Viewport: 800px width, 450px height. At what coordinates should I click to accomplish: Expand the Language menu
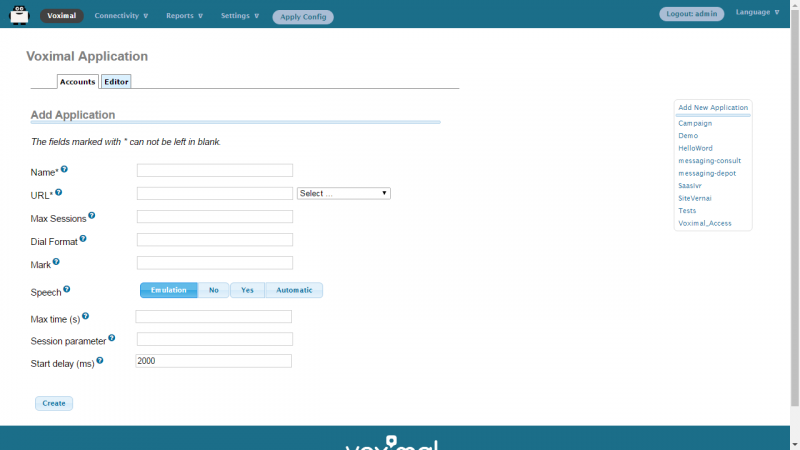[757, 12]
